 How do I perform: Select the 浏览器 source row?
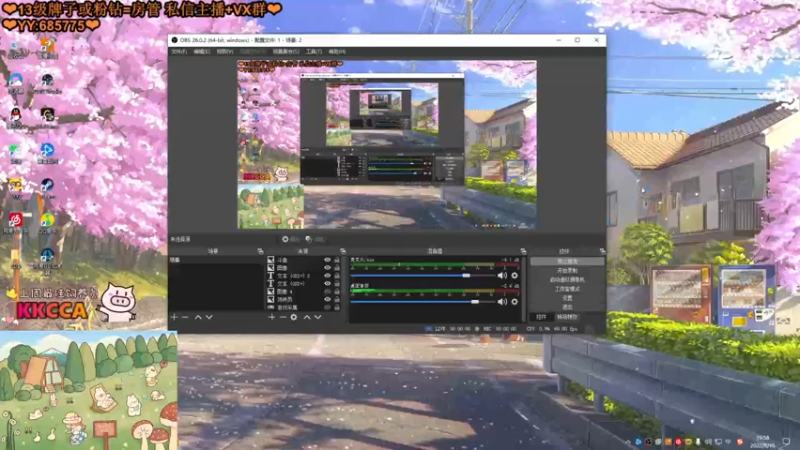click(x=304, y=299)
